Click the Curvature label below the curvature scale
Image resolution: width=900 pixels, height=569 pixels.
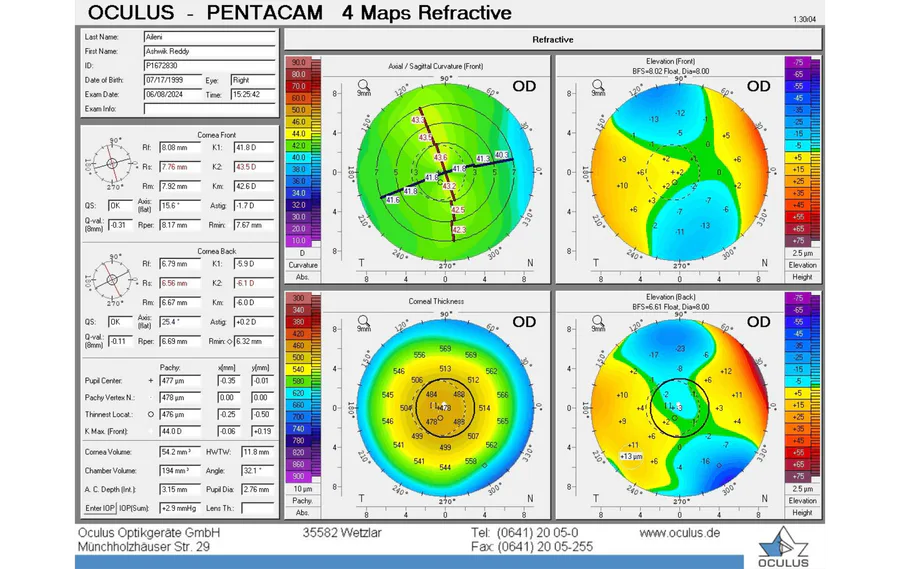(303, 265)
